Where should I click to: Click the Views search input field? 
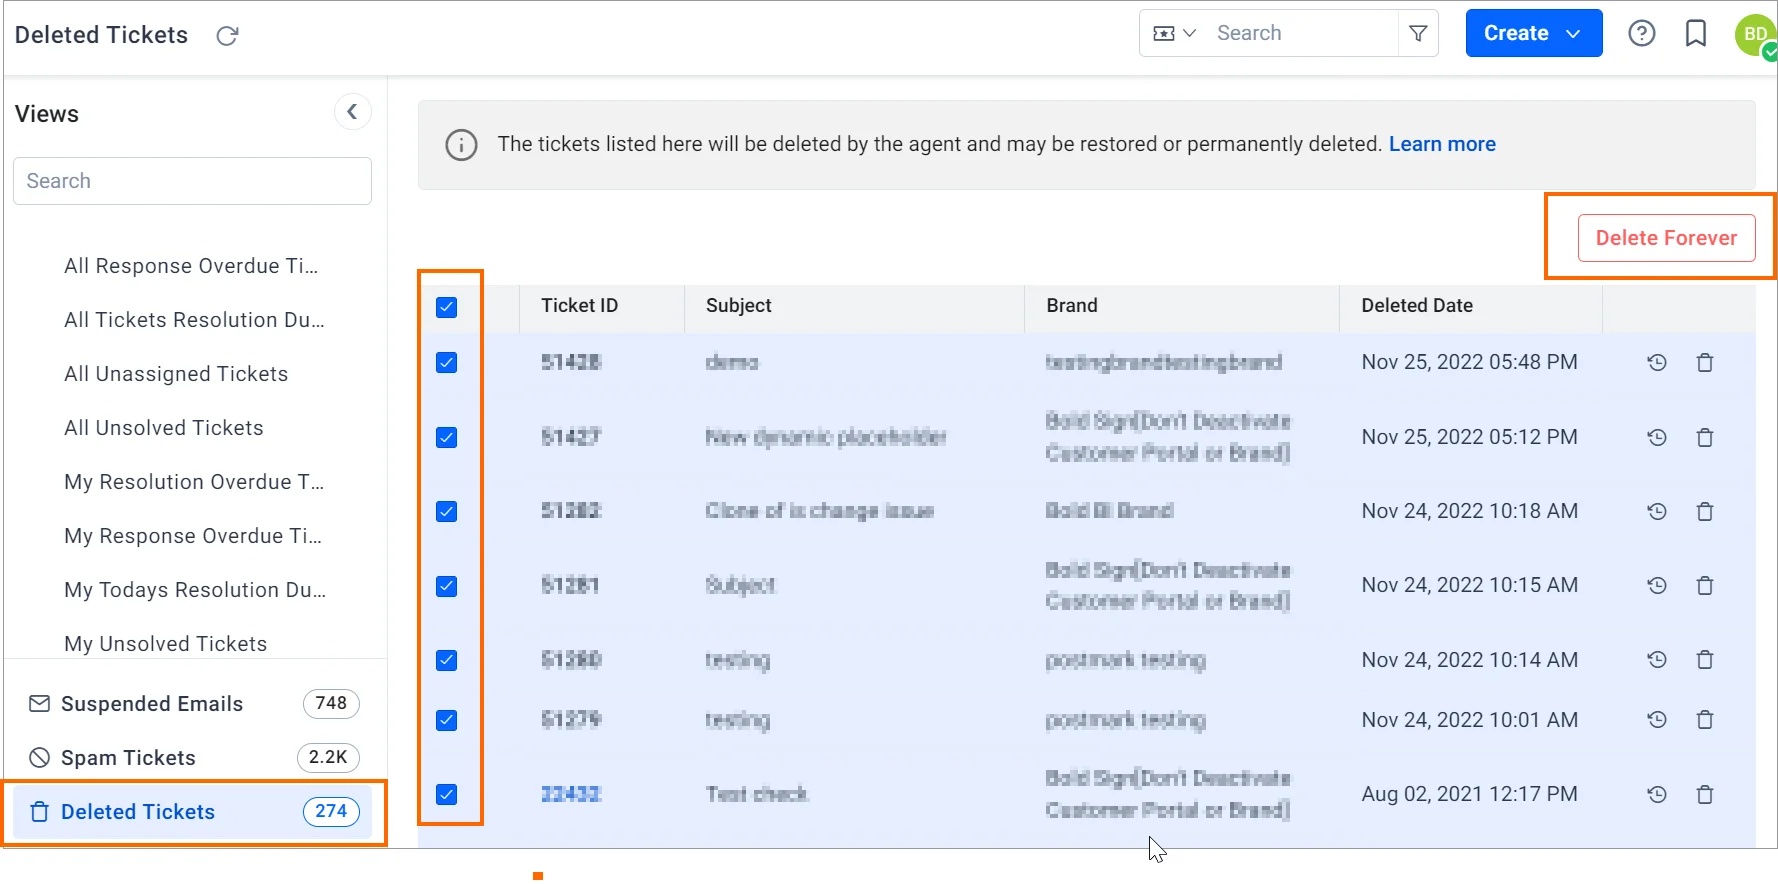pyautogui.click(x=192, y=181)
